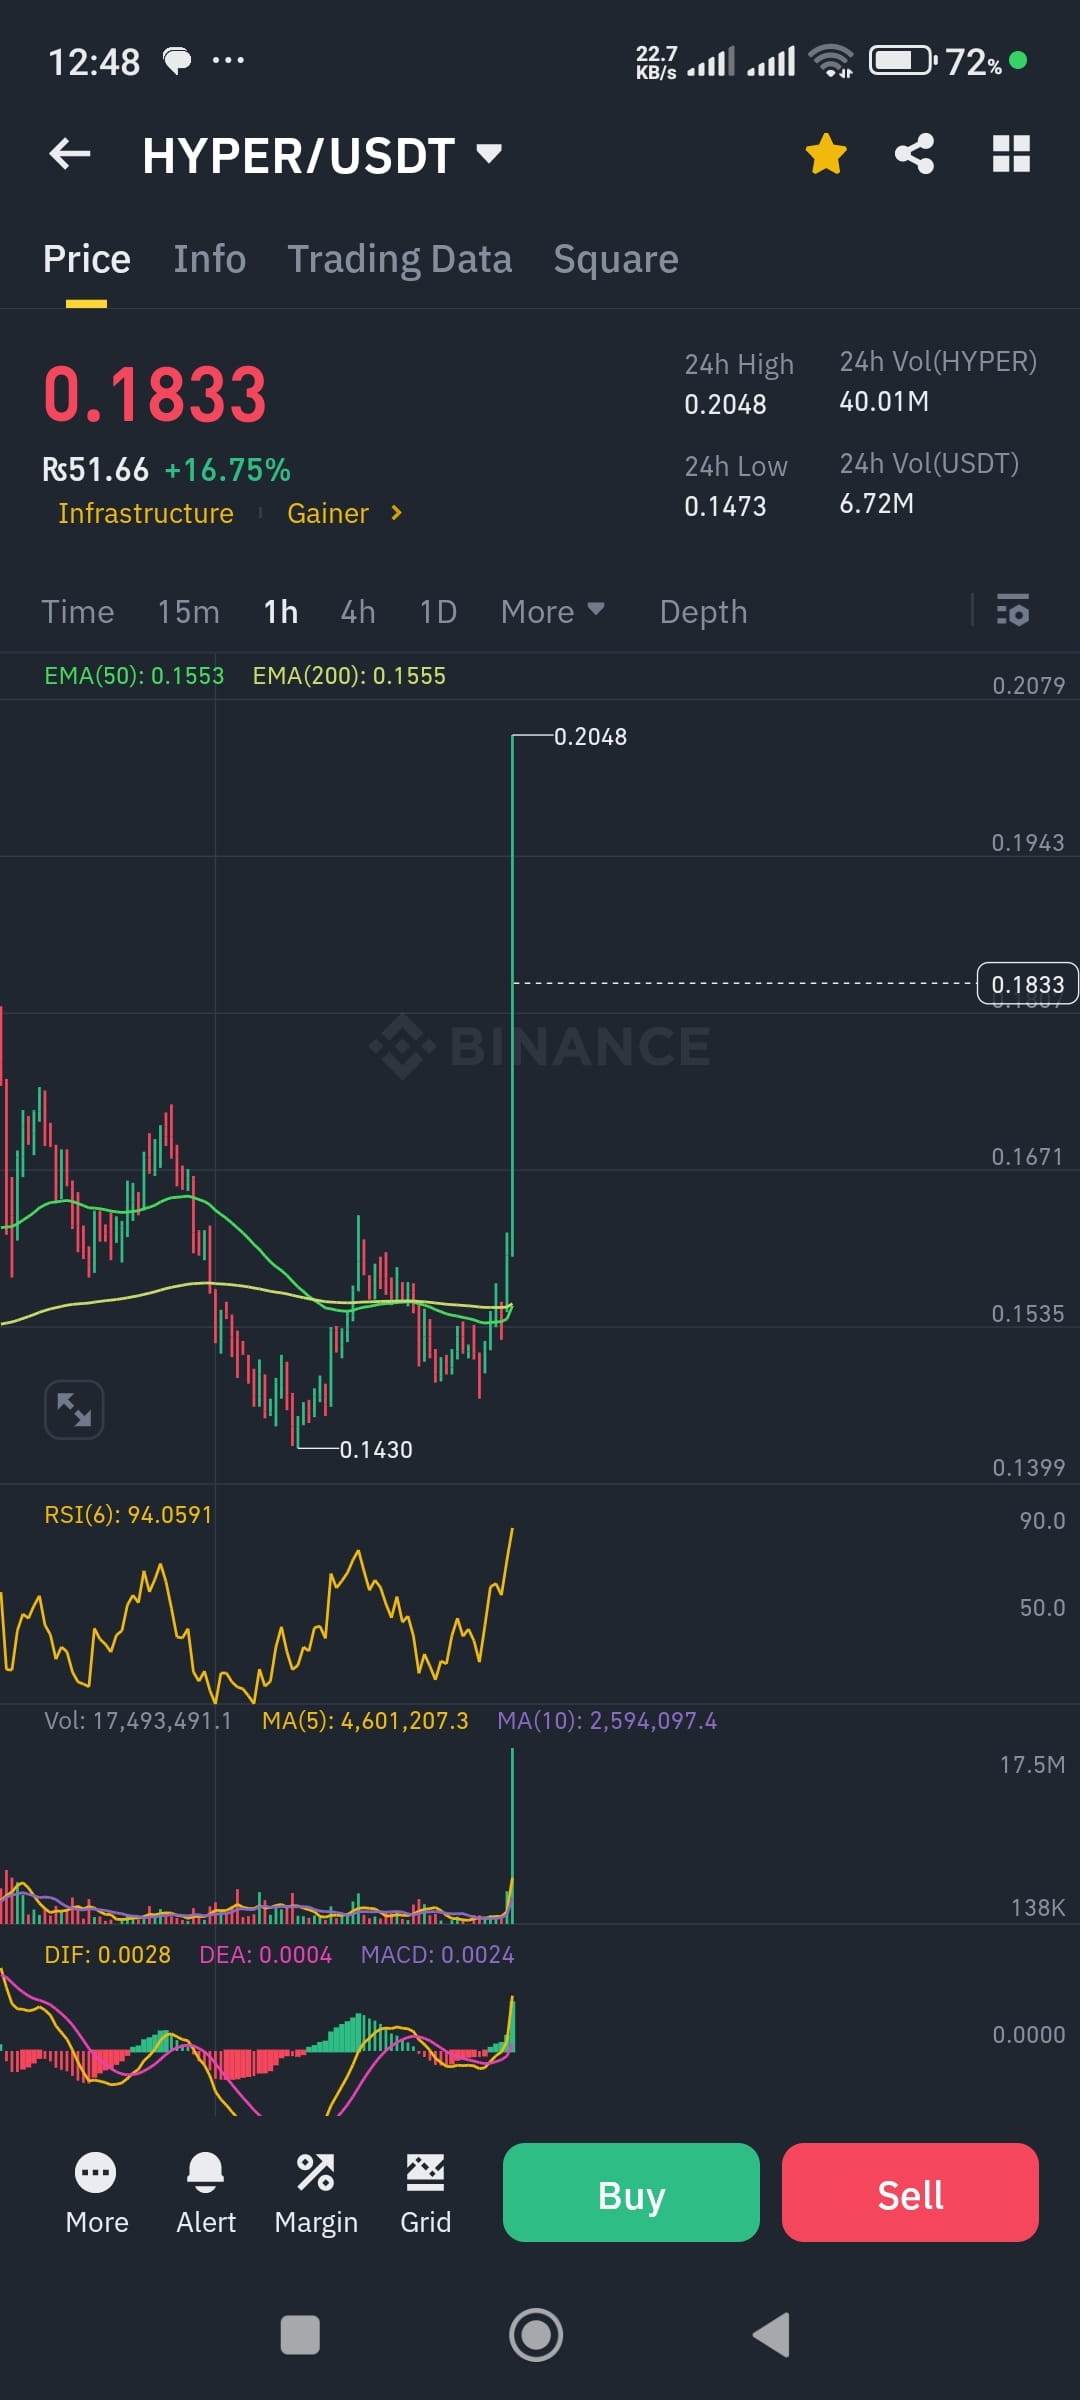1080x2400 pixels.
Task: Select the 1h chart interval
Action: (x=281, y=612)
